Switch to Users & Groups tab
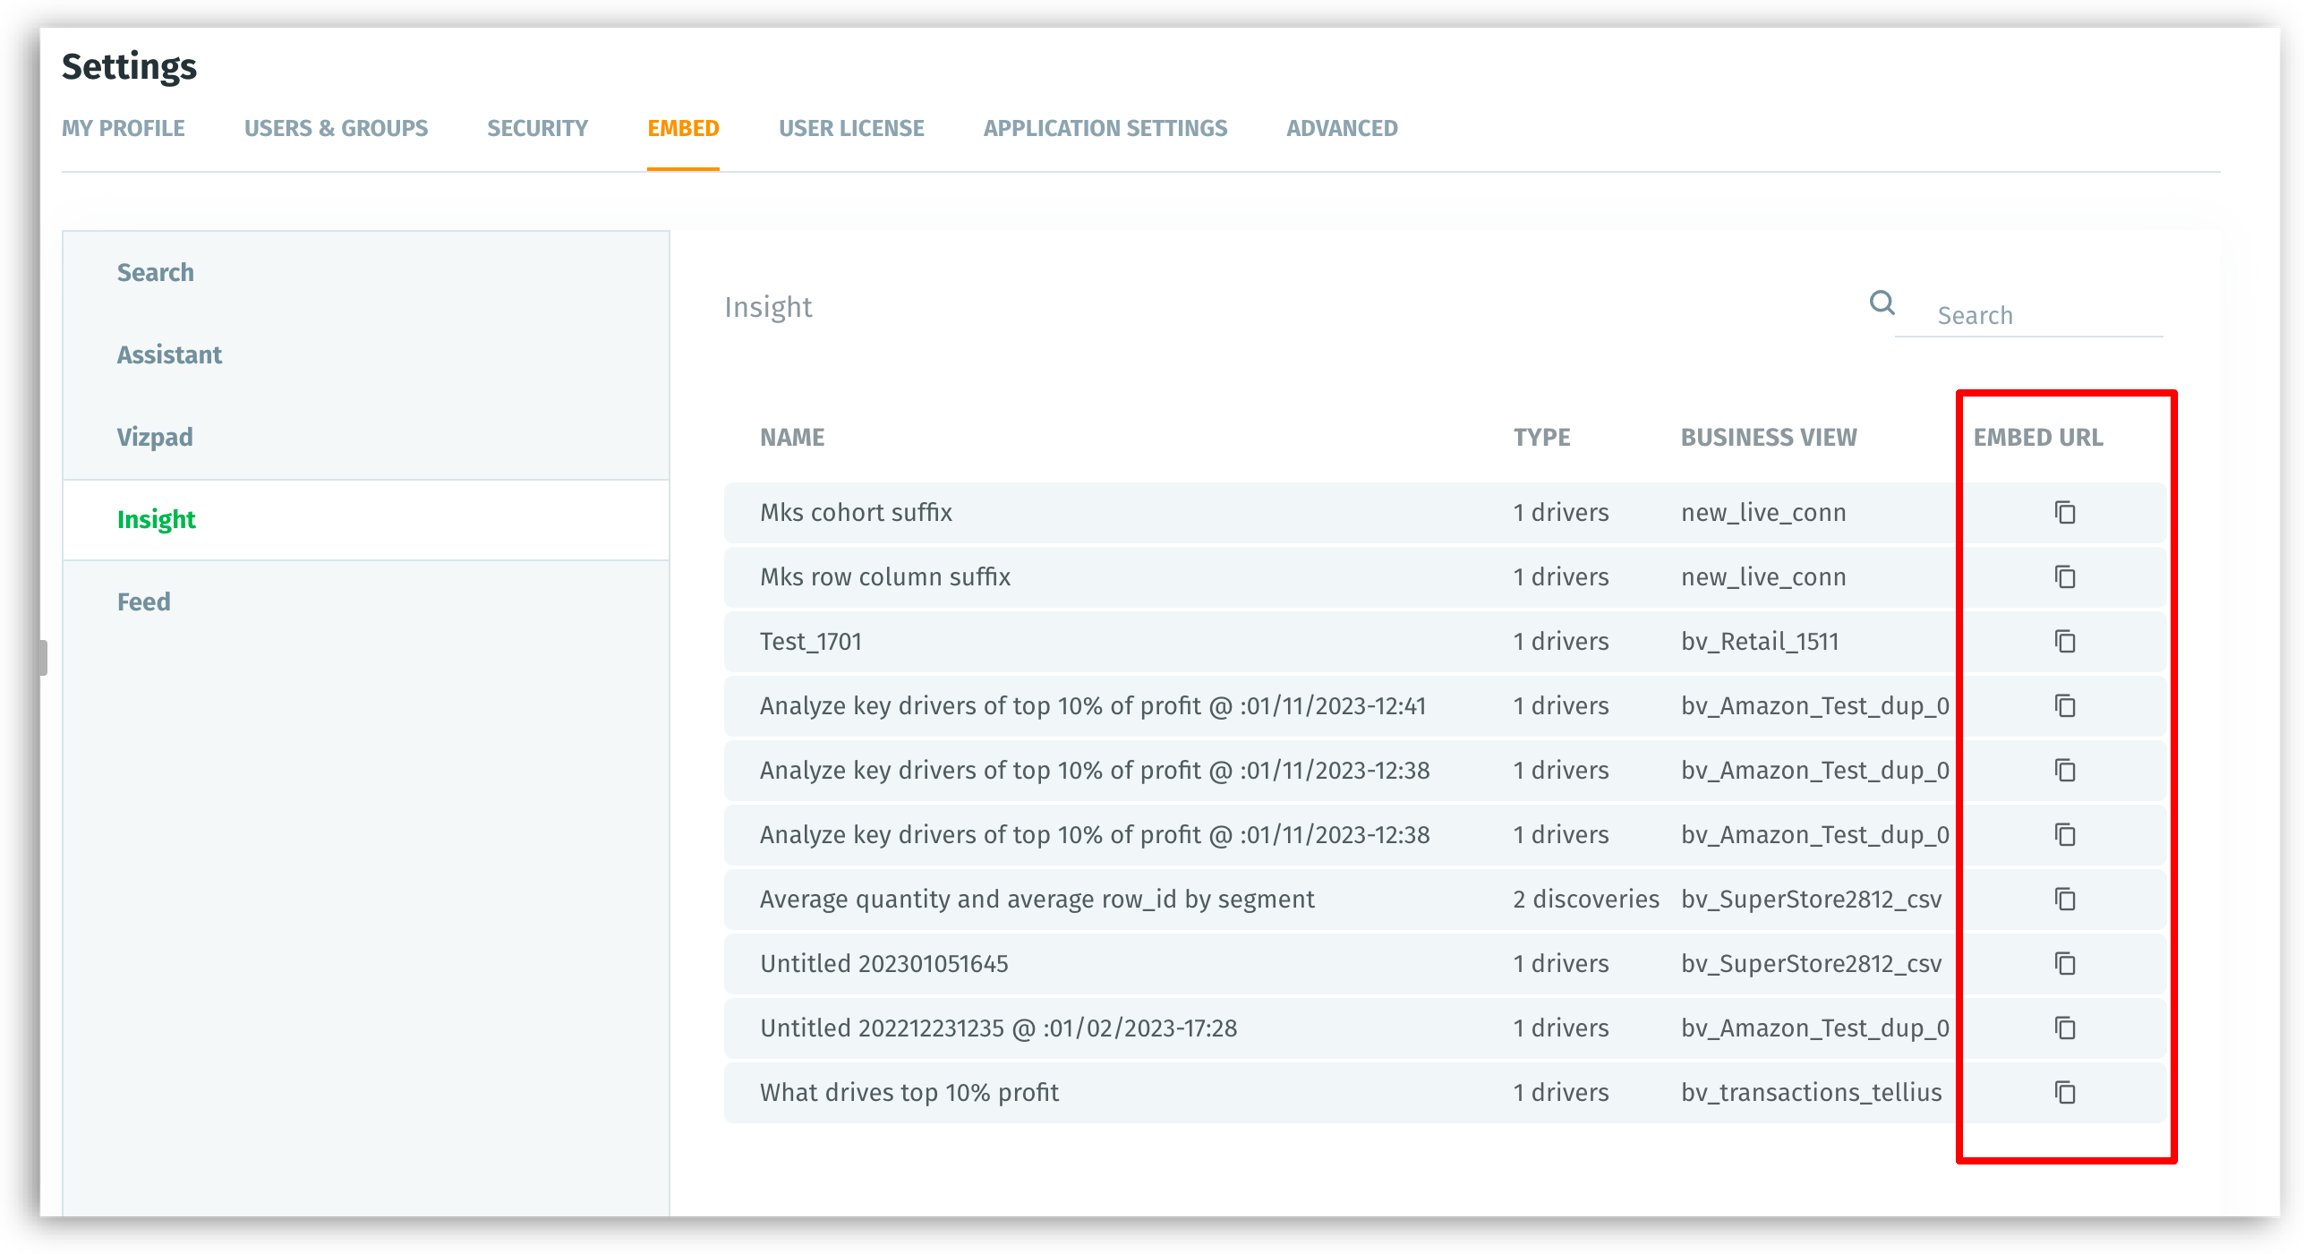Viewport: 2304px width, 1254px height. 336,128
